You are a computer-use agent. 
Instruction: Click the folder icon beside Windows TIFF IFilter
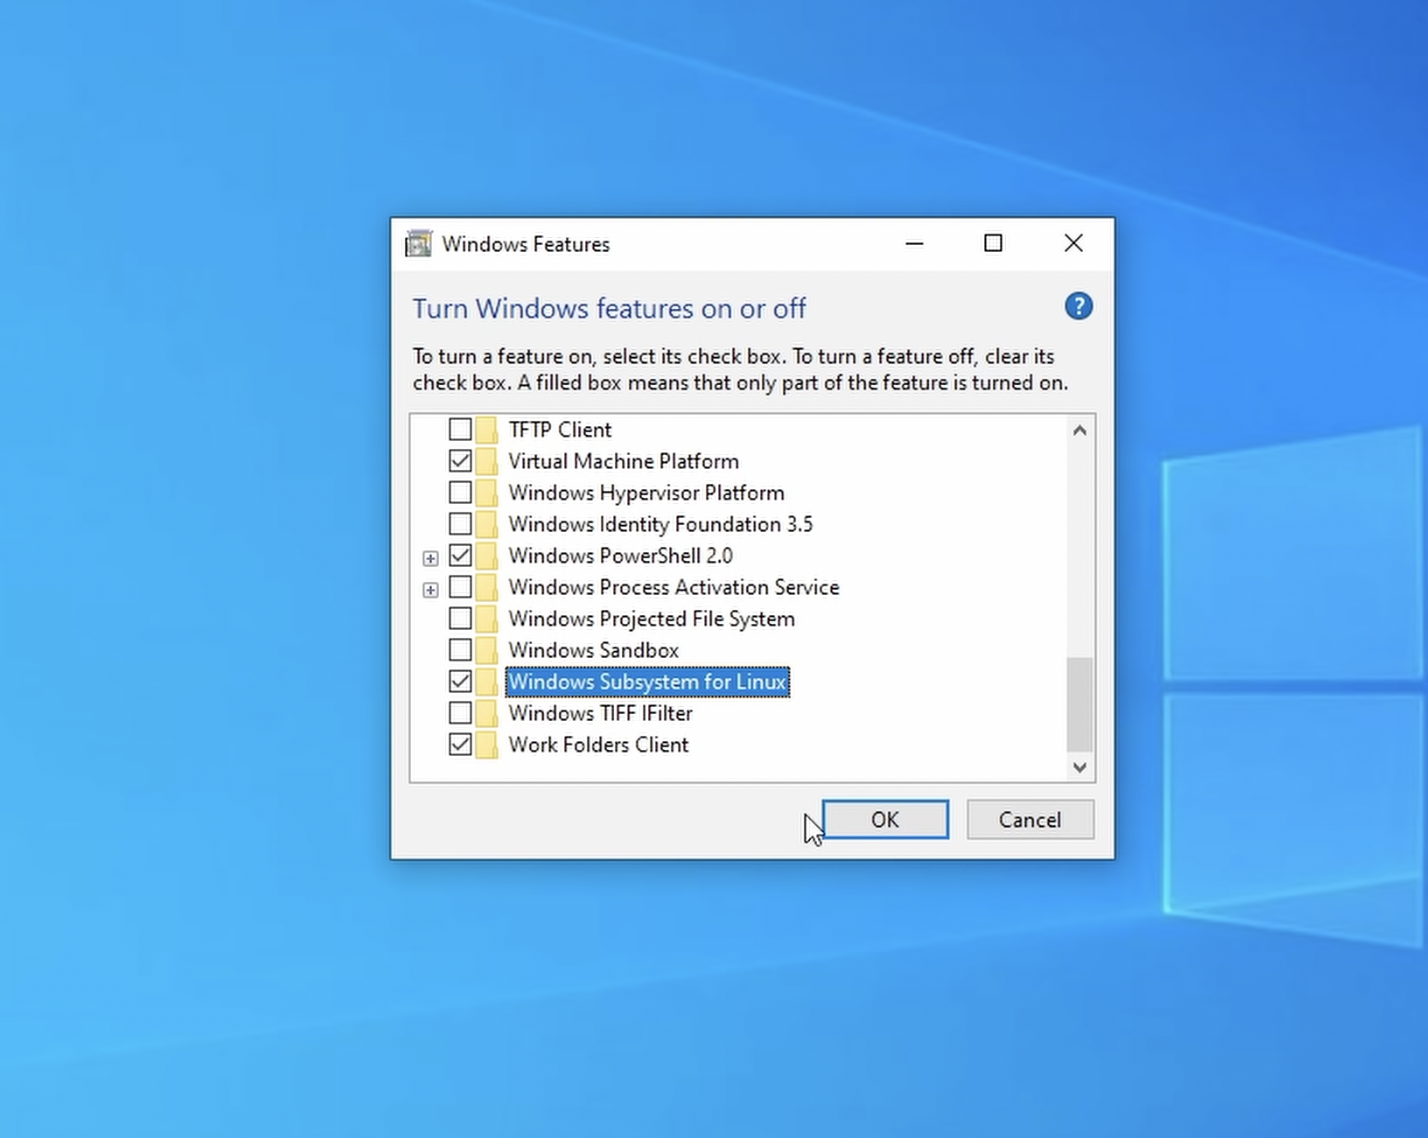(487, 714)
